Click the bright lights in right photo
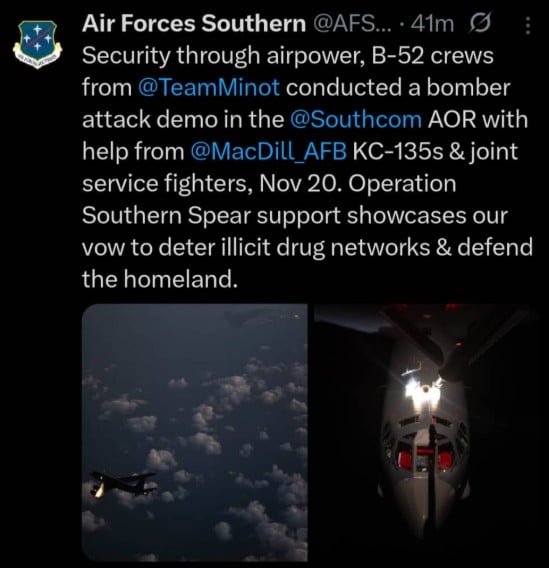This screenshot has height=568, width=549. point(423,390)
